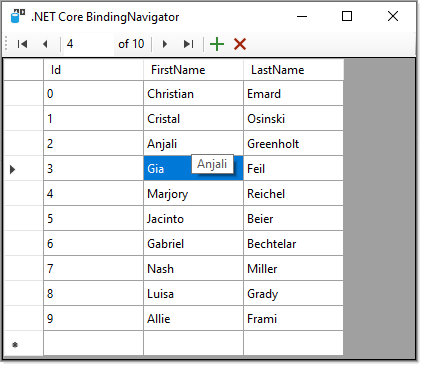Click the empty FirstName cell in new row
The width and height of the screenshot is (423, 367).
[x=193, y=344]
